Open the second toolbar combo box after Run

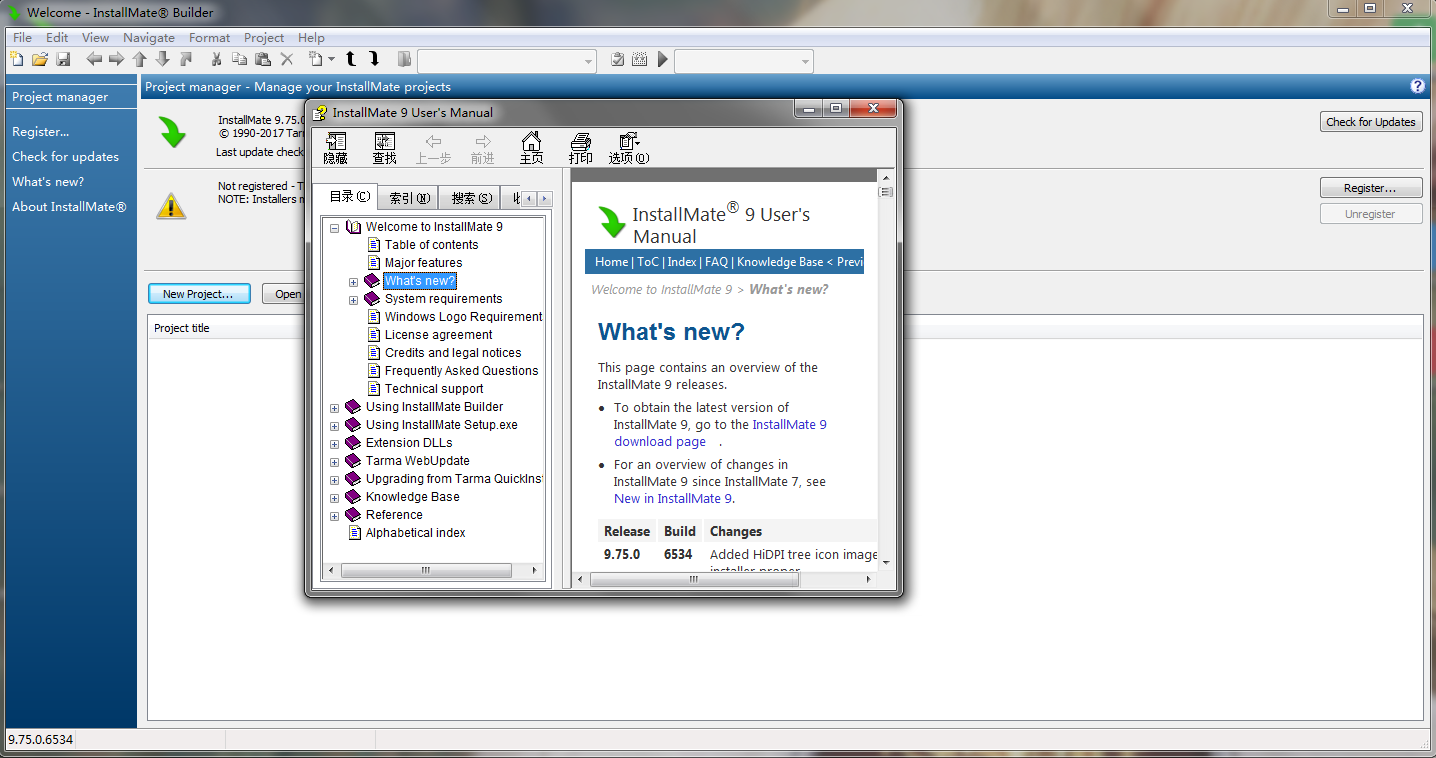744,61
